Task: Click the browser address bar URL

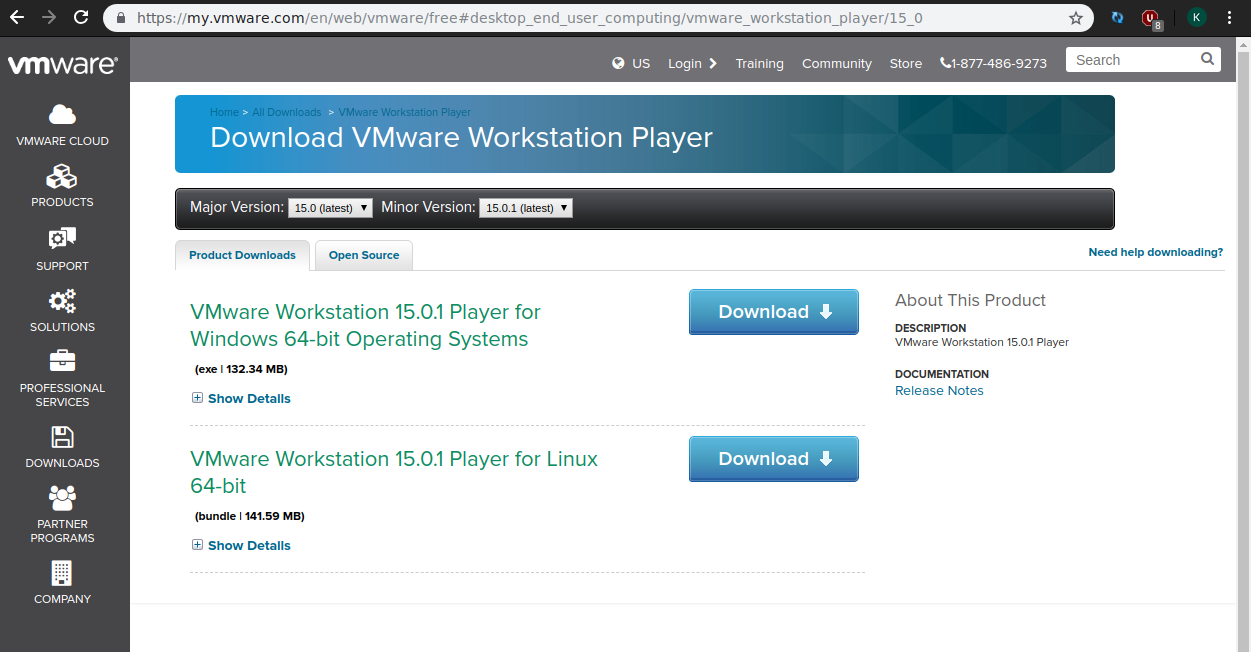Action: (529, 18)
